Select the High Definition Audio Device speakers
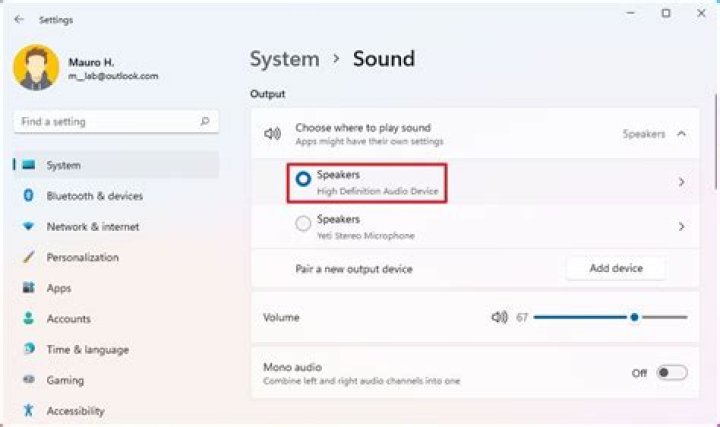720x427 pixels. pyautogui.click(x=303, y=181)
